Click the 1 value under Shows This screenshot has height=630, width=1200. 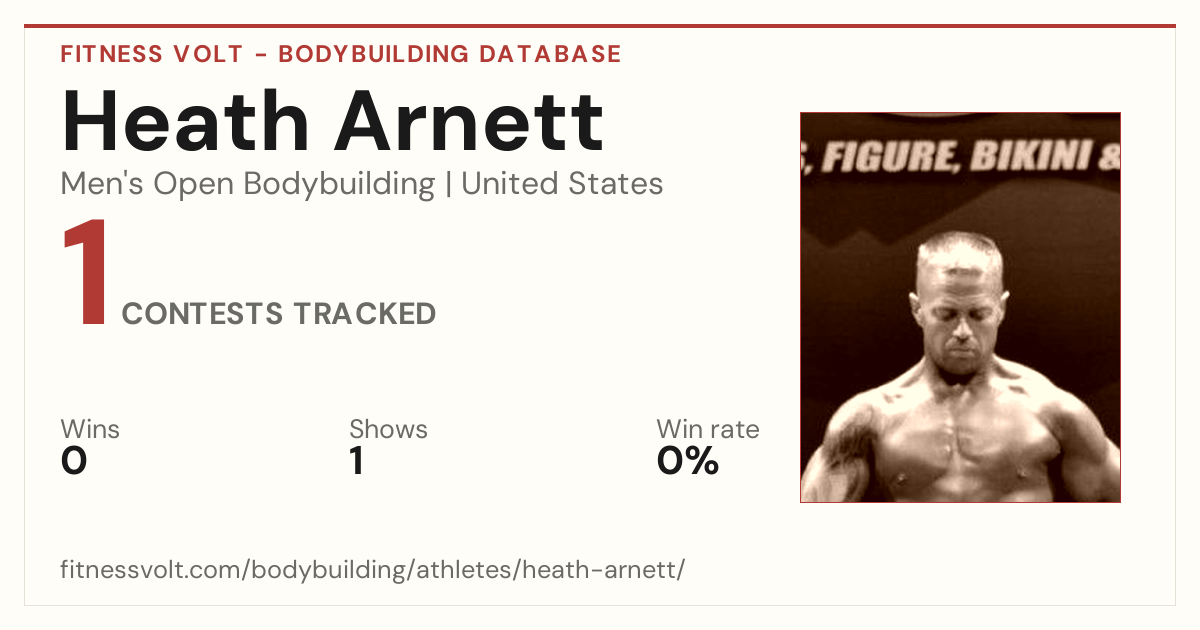(x=356, y=461)
